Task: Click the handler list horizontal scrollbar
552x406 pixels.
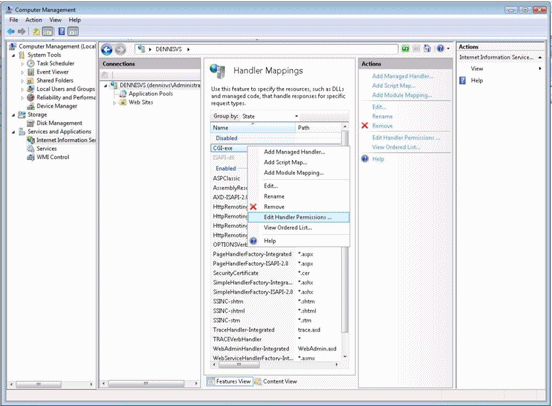Action: pos(276,364)
